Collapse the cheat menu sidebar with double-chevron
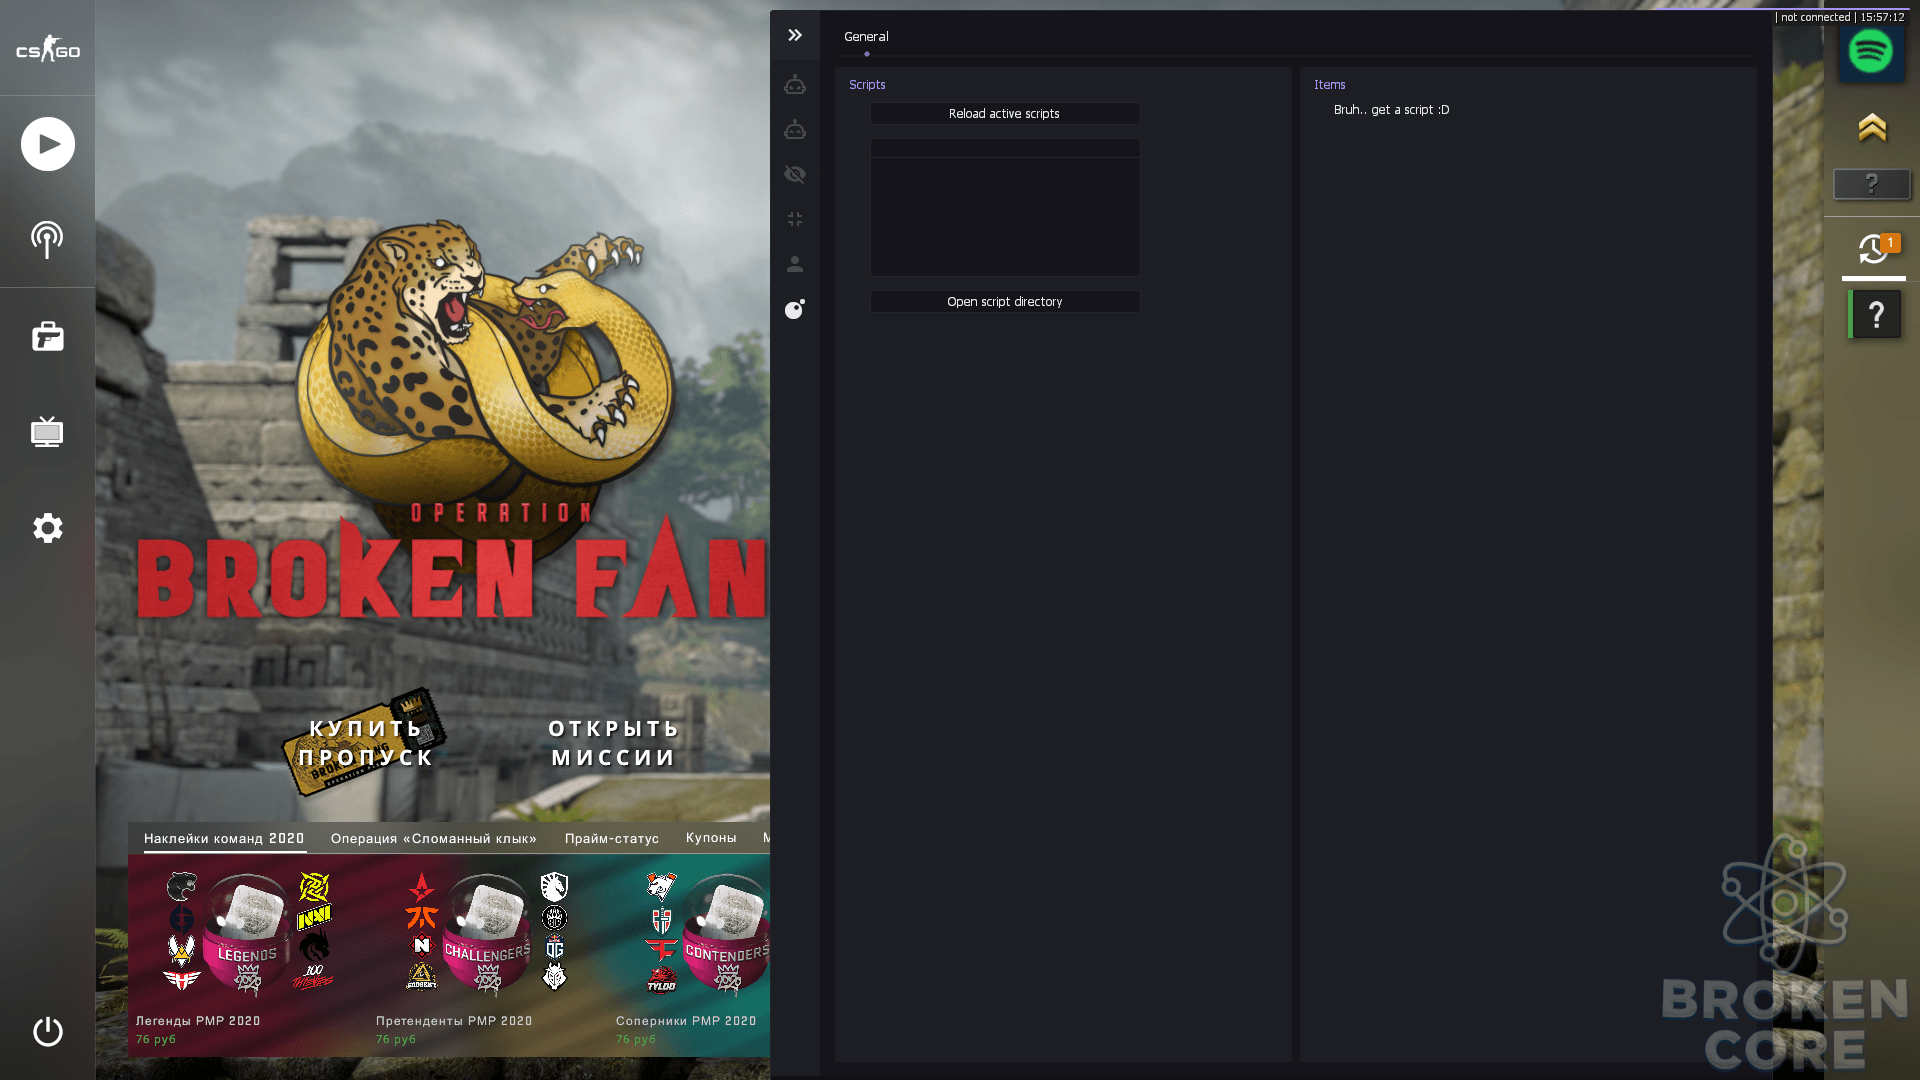 [795, 35]
